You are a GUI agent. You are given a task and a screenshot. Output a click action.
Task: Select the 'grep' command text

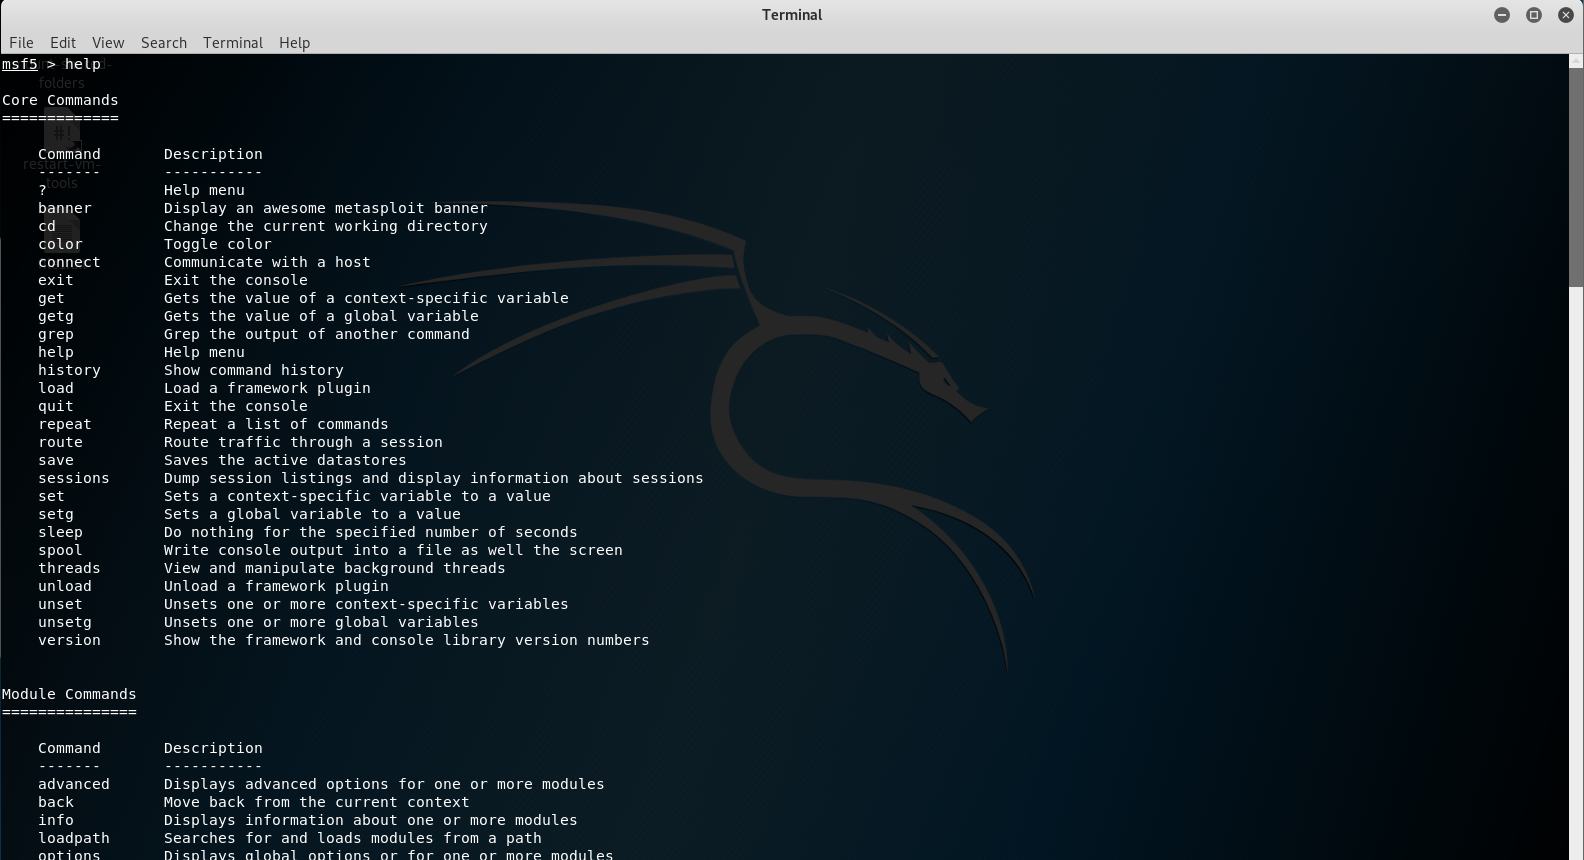coord(56,334)
